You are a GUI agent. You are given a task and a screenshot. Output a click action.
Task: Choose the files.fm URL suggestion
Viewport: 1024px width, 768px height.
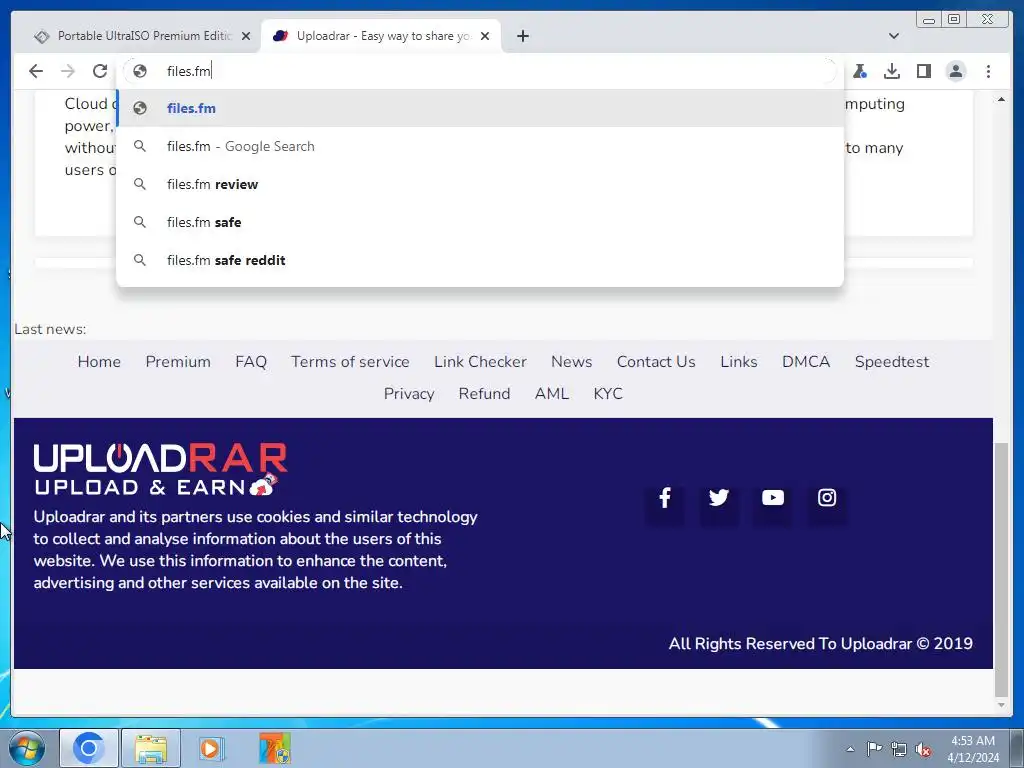pyautogui.click(x=480, y=108)
